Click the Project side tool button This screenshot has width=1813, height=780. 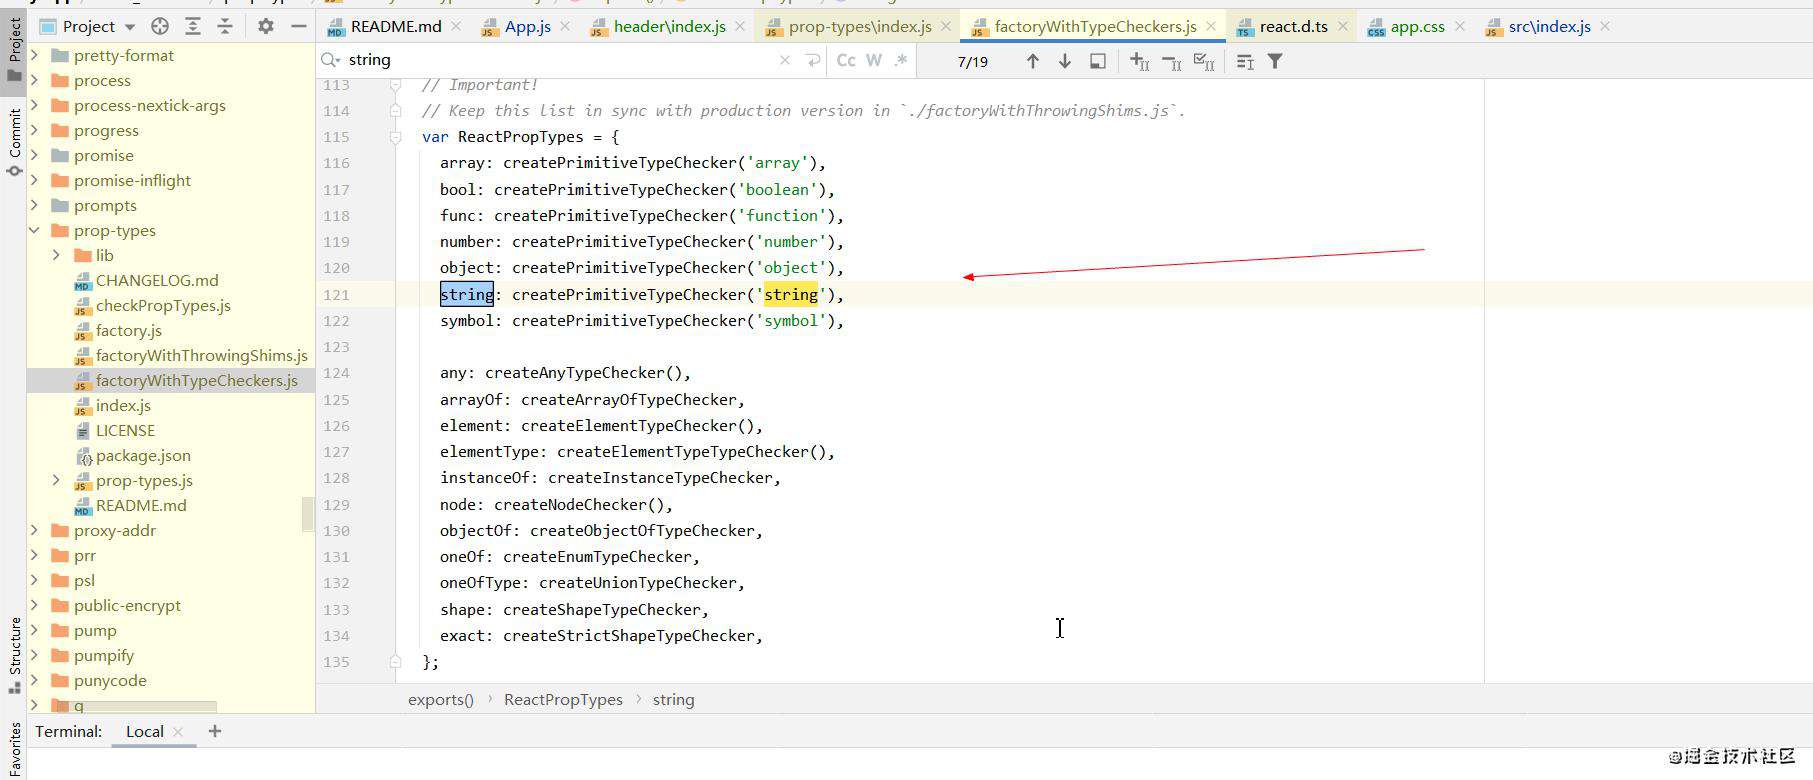tap(14, 50)
